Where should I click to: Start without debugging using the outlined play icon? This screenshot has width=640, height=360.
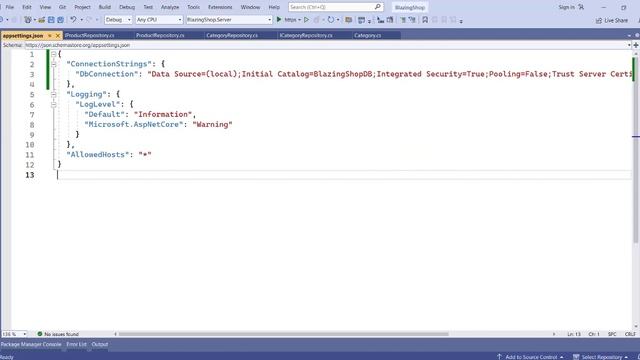[307, 20]
